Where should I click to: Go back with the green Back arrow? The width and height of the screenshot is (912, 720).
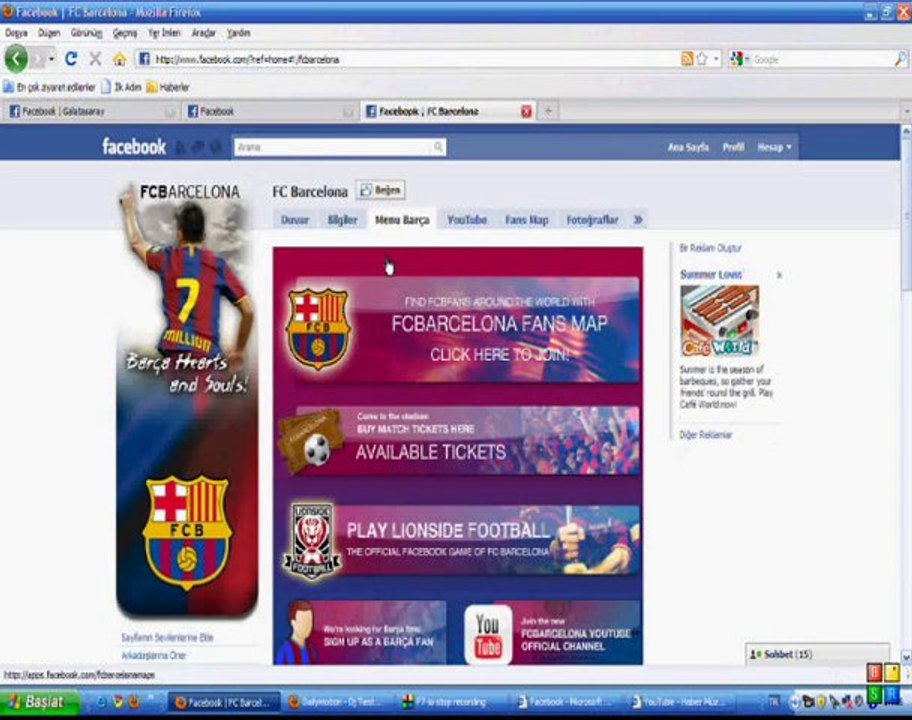(x=16, y=59)
